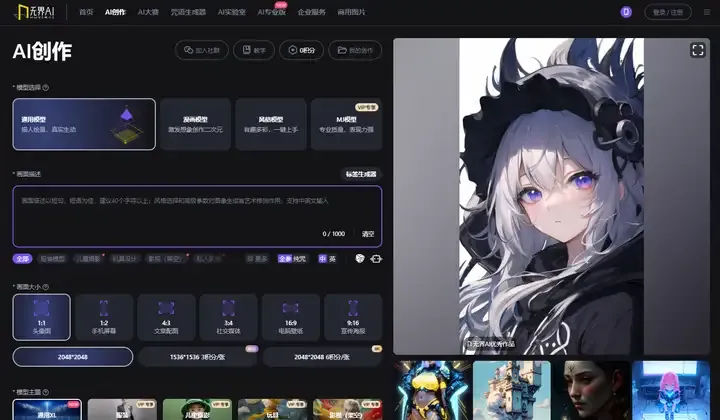Image resolution: width=720 pixels, height=420 pixels.
Task: Click 清空 to clear the prompt
Action: click(368, 234)
